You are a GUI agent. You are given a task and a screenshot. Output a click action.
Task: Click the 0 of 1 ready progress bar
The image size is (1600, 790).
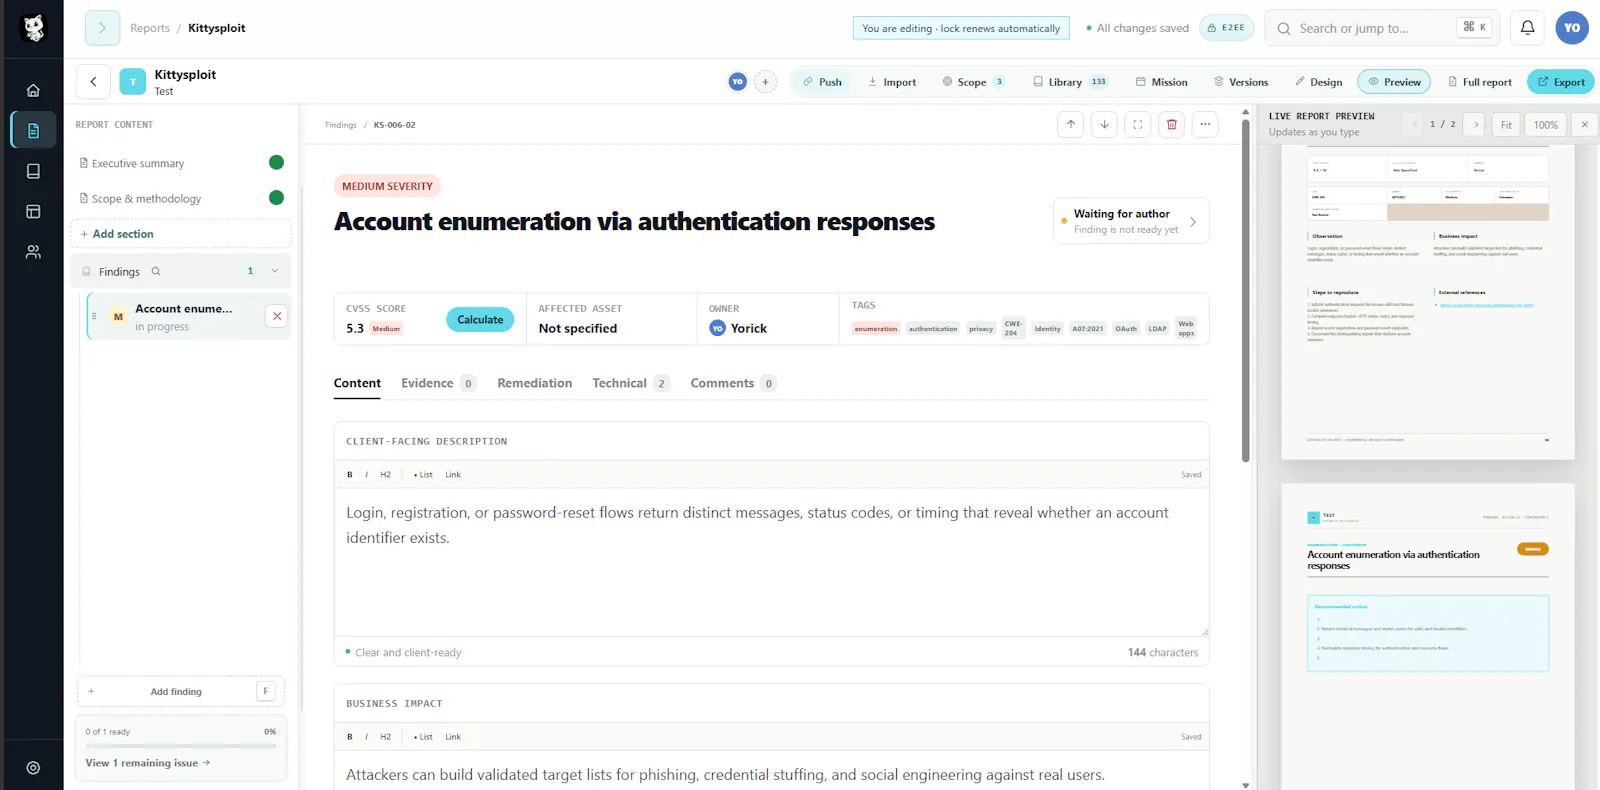[x=181, y=746]
